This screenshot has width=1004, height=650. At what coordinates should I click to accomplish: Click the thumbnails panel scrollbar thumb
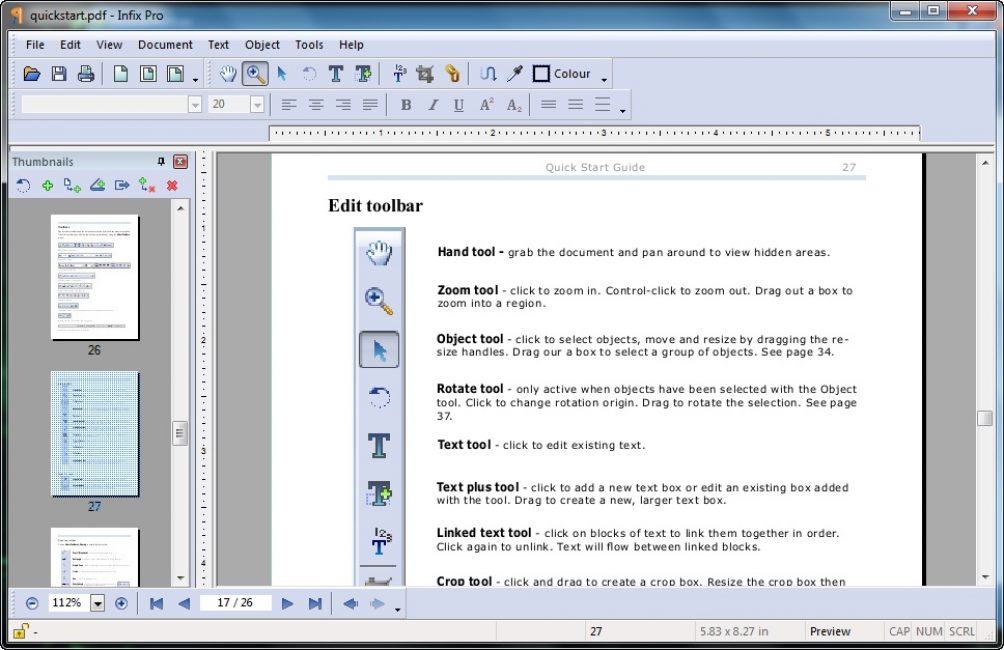click(180, 434)
